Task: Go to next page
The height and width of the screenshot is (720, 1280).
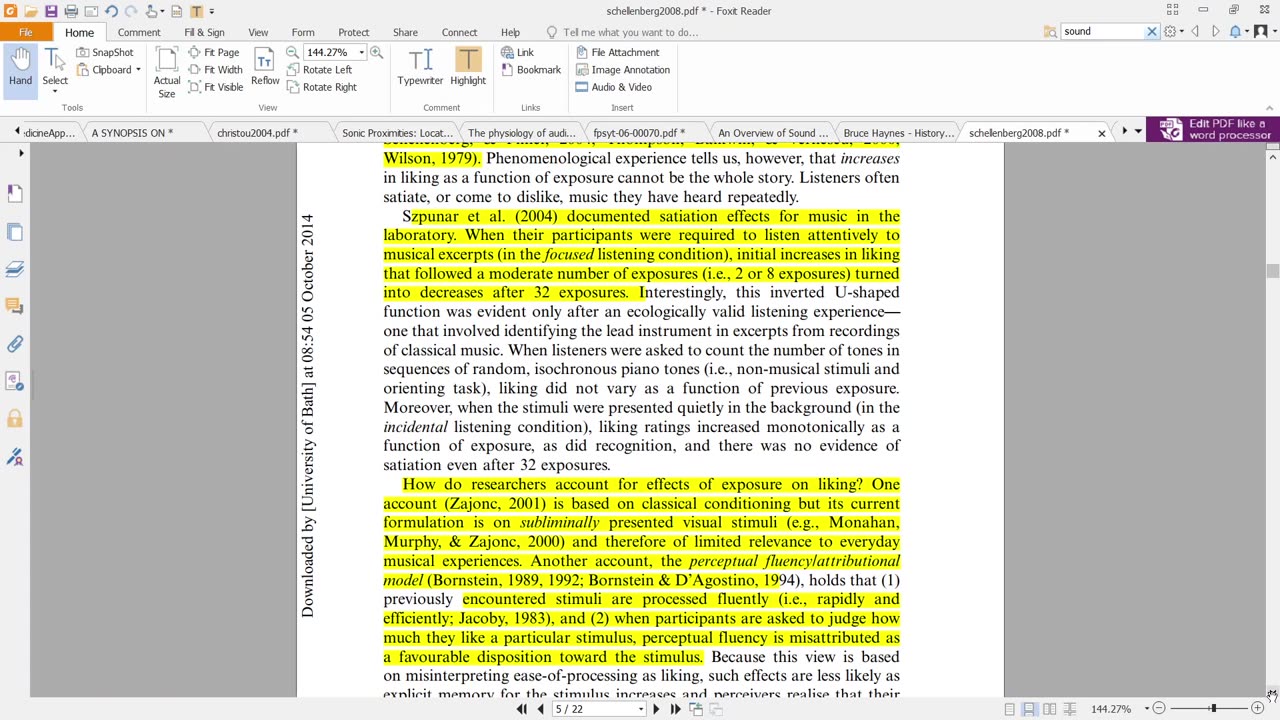Action: (656, 709)
